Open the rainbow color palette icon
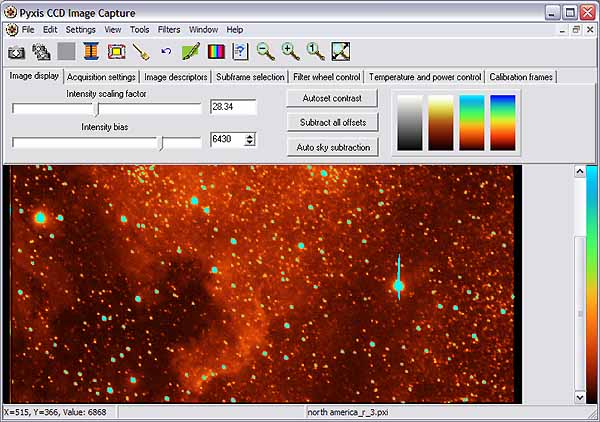Viewport: 600px width, 422px height. (x=216, y=52)
